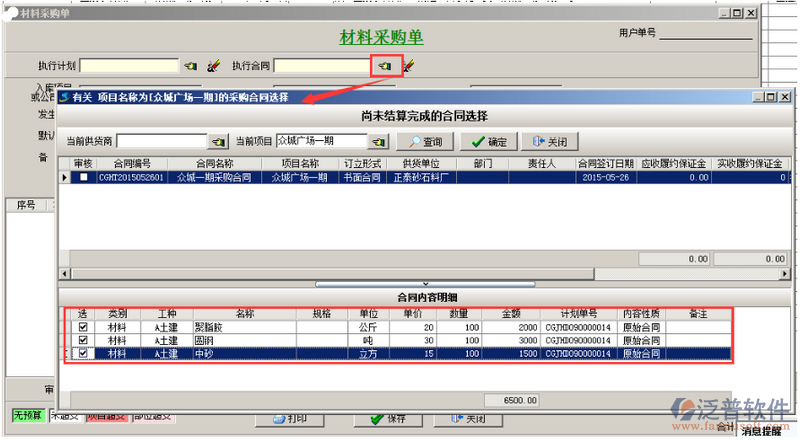This screenshot has height=442, width=800.
Task: Click the 合同编号 column header
Action: pyautogui.click(x=133, y=163)
